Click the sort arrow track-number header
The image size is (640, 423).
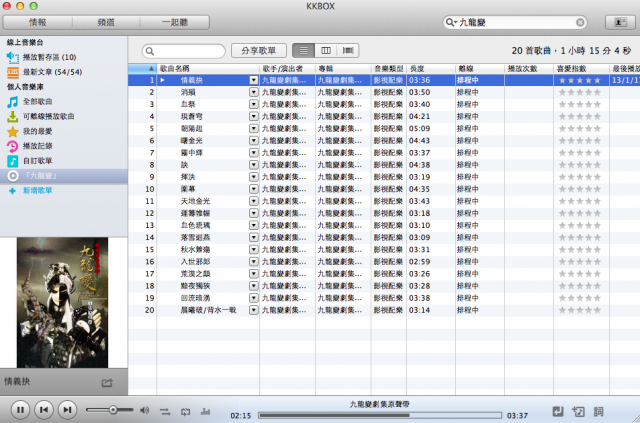click(142, 69)
